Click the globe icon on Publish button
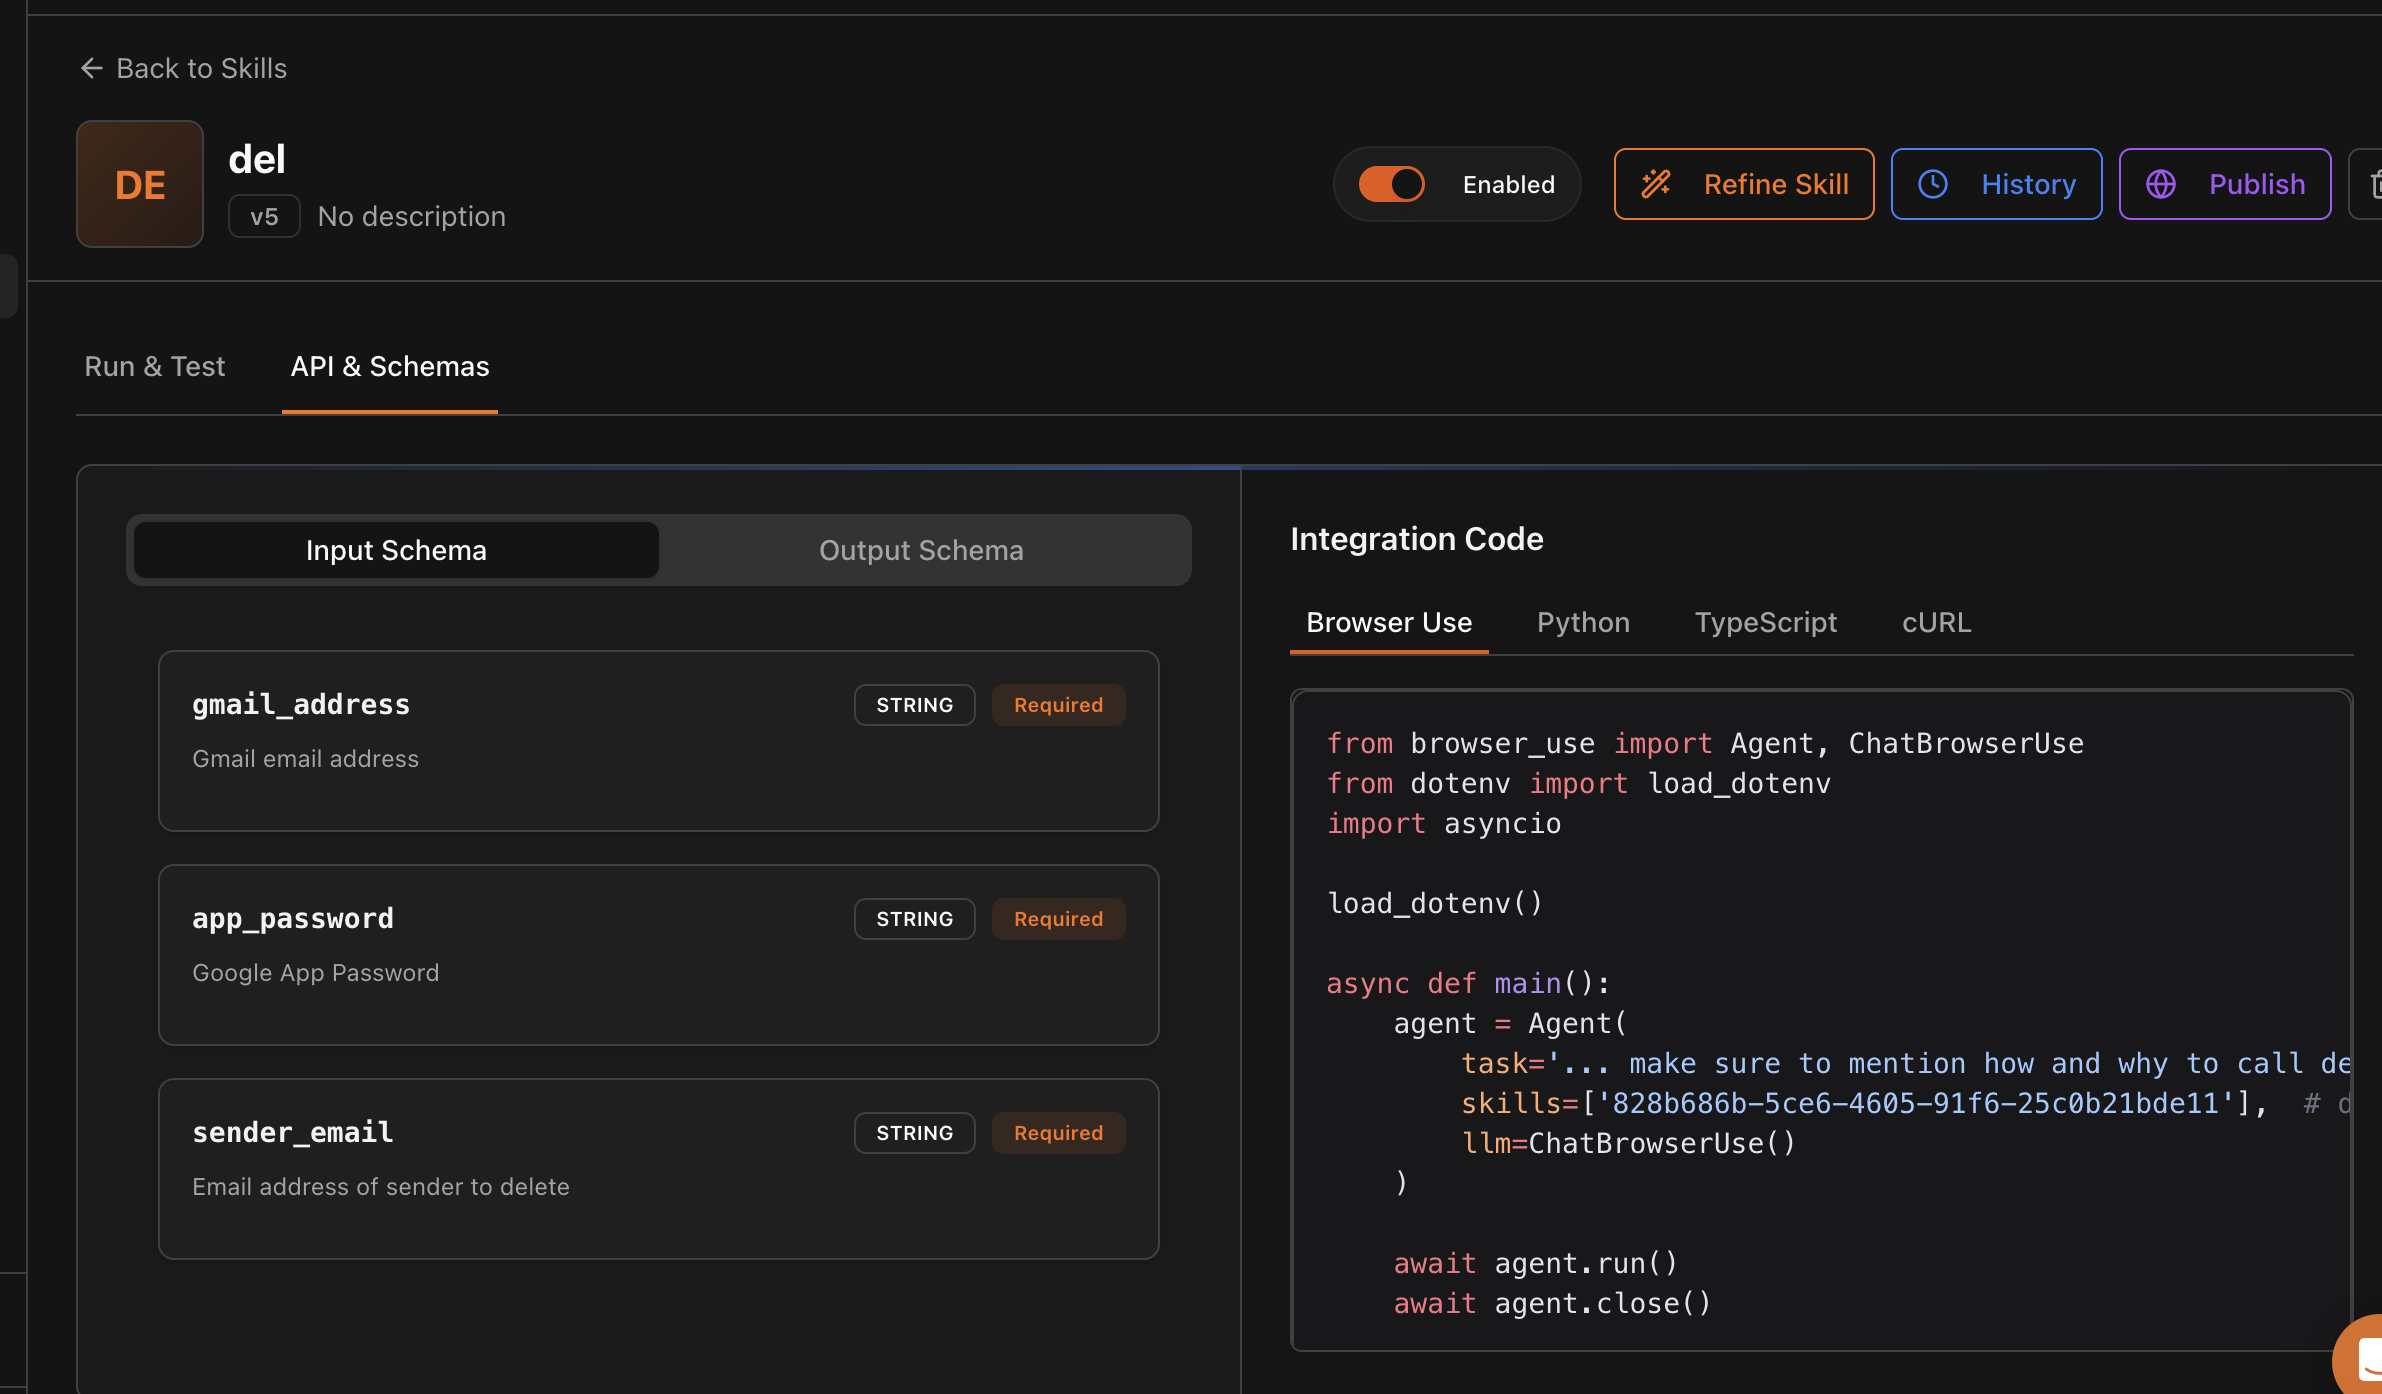Image resolution: width=2382 pixels, height=1394 pixels. click(2161, 184)
